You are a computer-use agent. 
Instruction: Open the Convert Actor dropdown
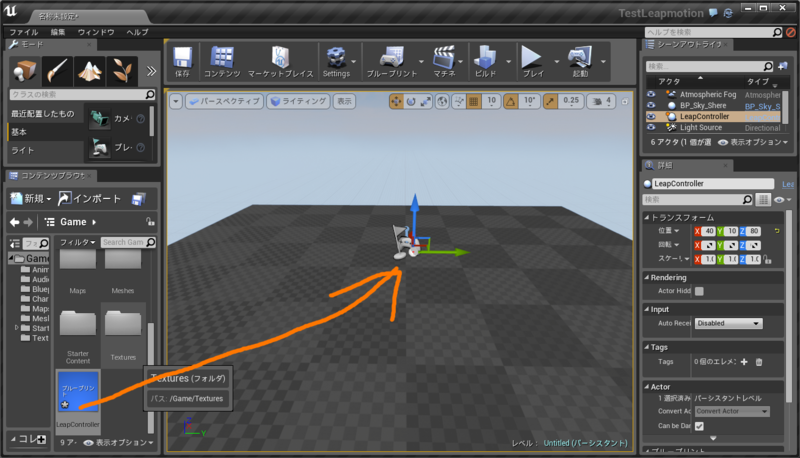(x=732, y=411)
